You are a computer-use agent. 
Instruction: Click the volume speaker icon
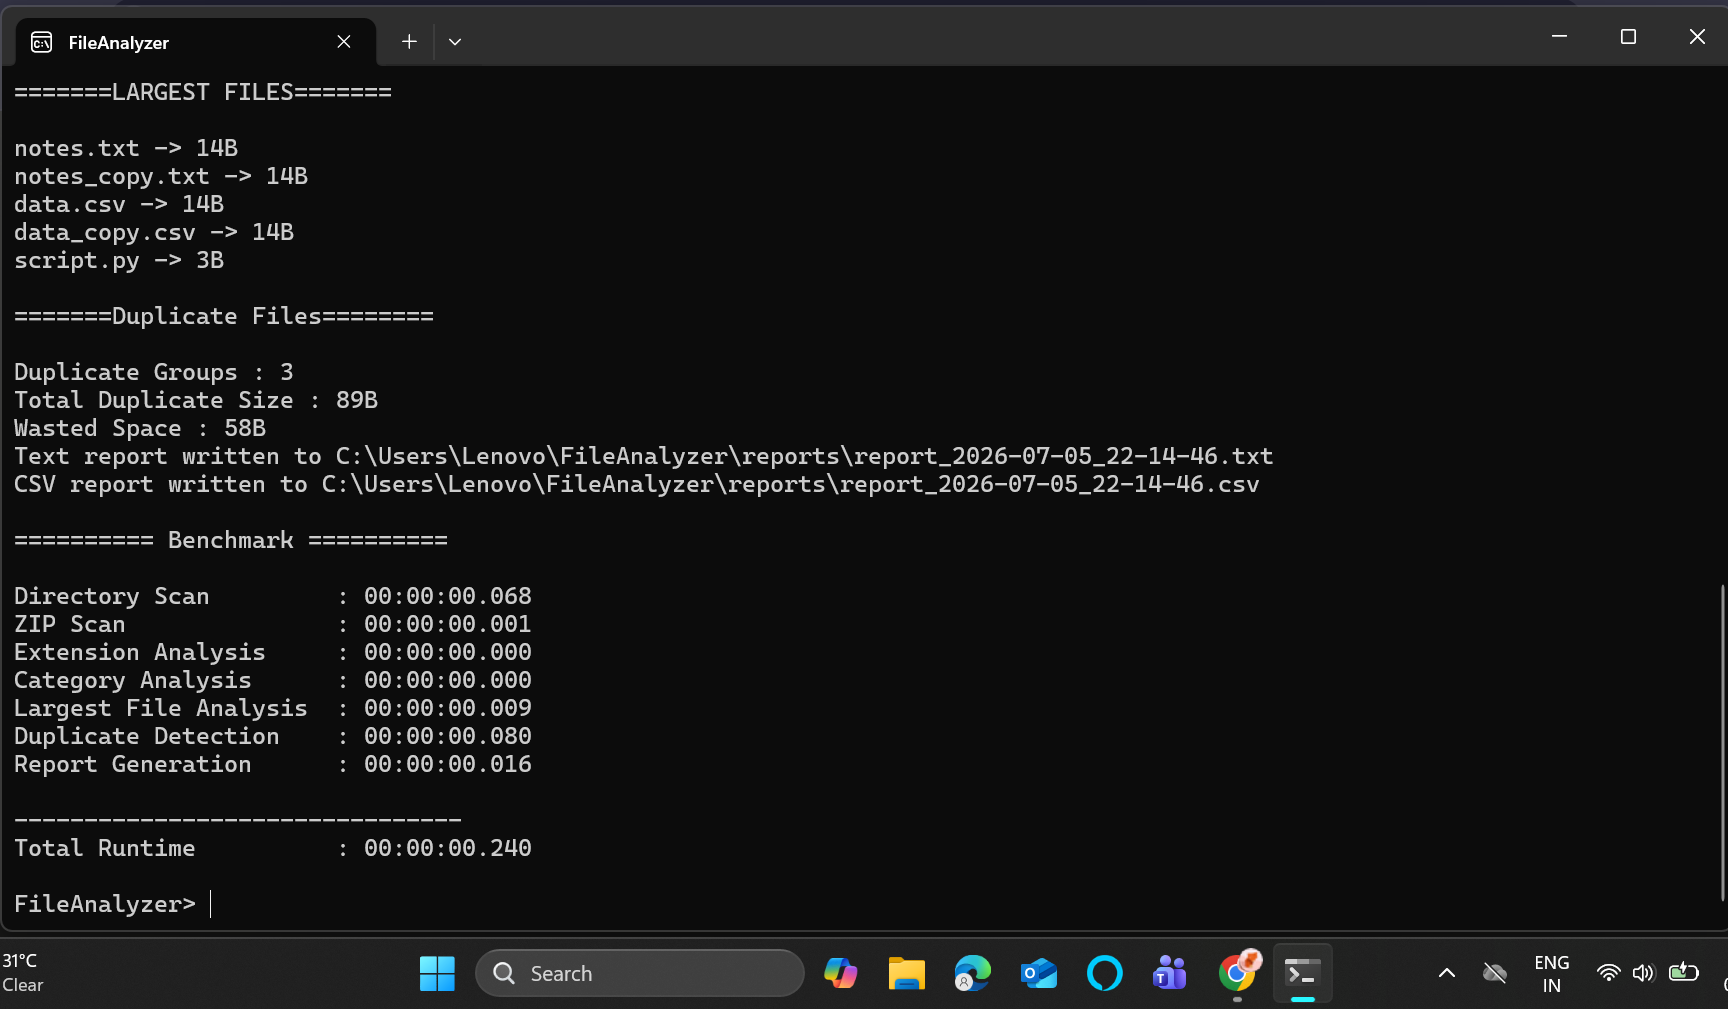pos(1644,973)
